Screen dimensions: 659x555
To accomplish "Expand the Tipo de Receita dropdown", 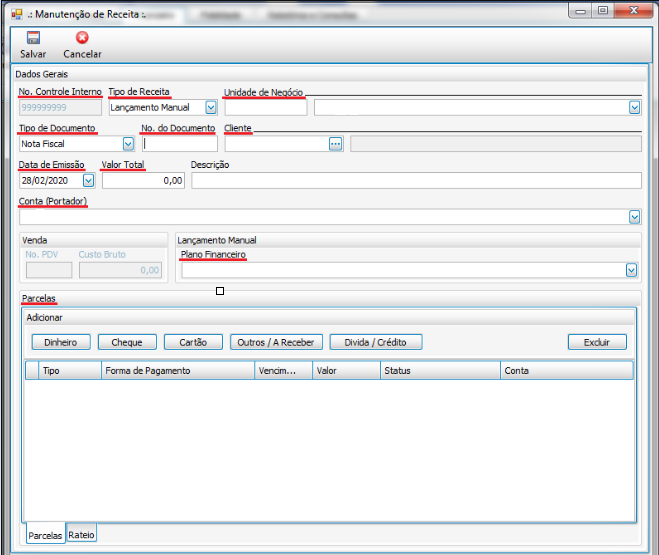I will click(211, 108).
